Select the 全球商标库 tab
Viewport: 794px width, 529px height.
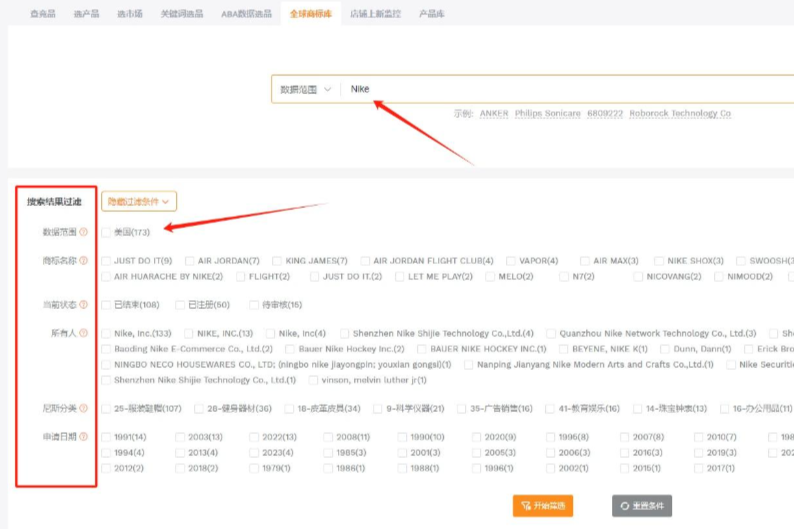click(x=310, y=14)
